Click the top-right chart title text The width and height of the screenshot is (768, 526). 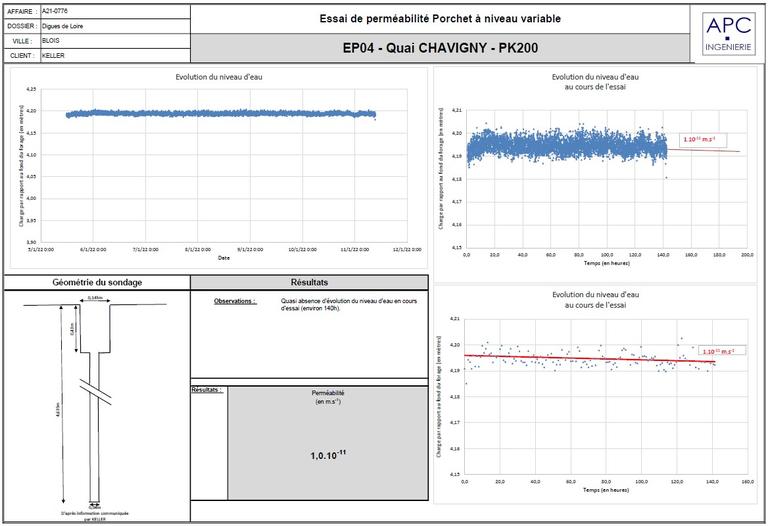[595, 82]
